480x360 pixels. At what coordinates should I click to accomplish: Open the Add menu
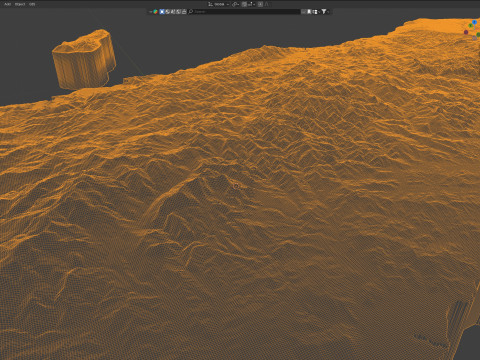(x=7, y=4)
